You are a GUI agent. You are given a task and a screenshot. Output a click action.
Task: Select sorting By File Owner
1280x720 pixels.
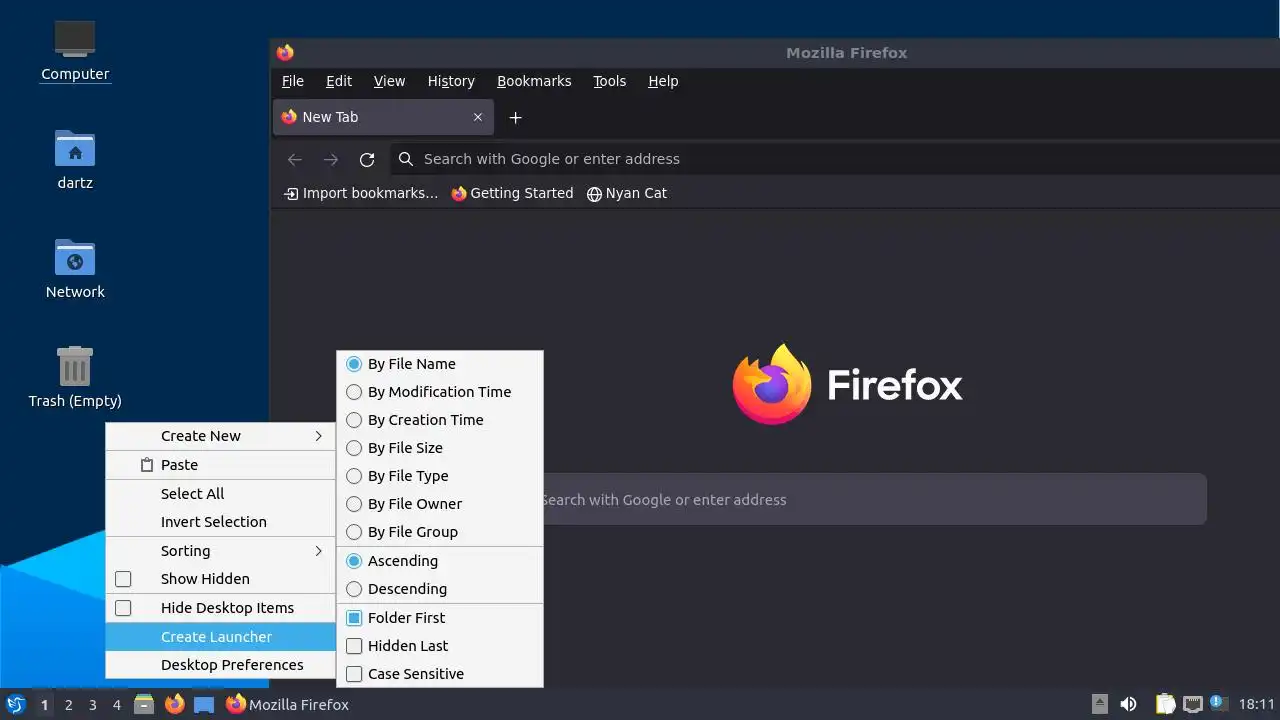click(440, 504)
